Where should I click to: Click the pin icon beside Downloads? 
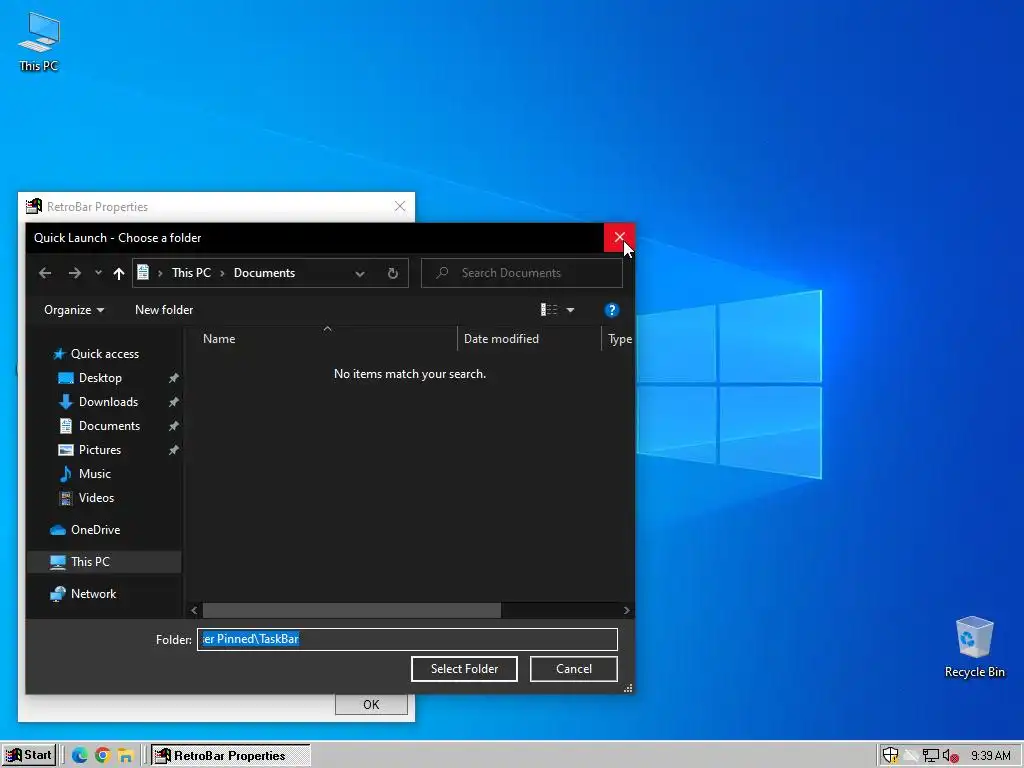(173, 402)
